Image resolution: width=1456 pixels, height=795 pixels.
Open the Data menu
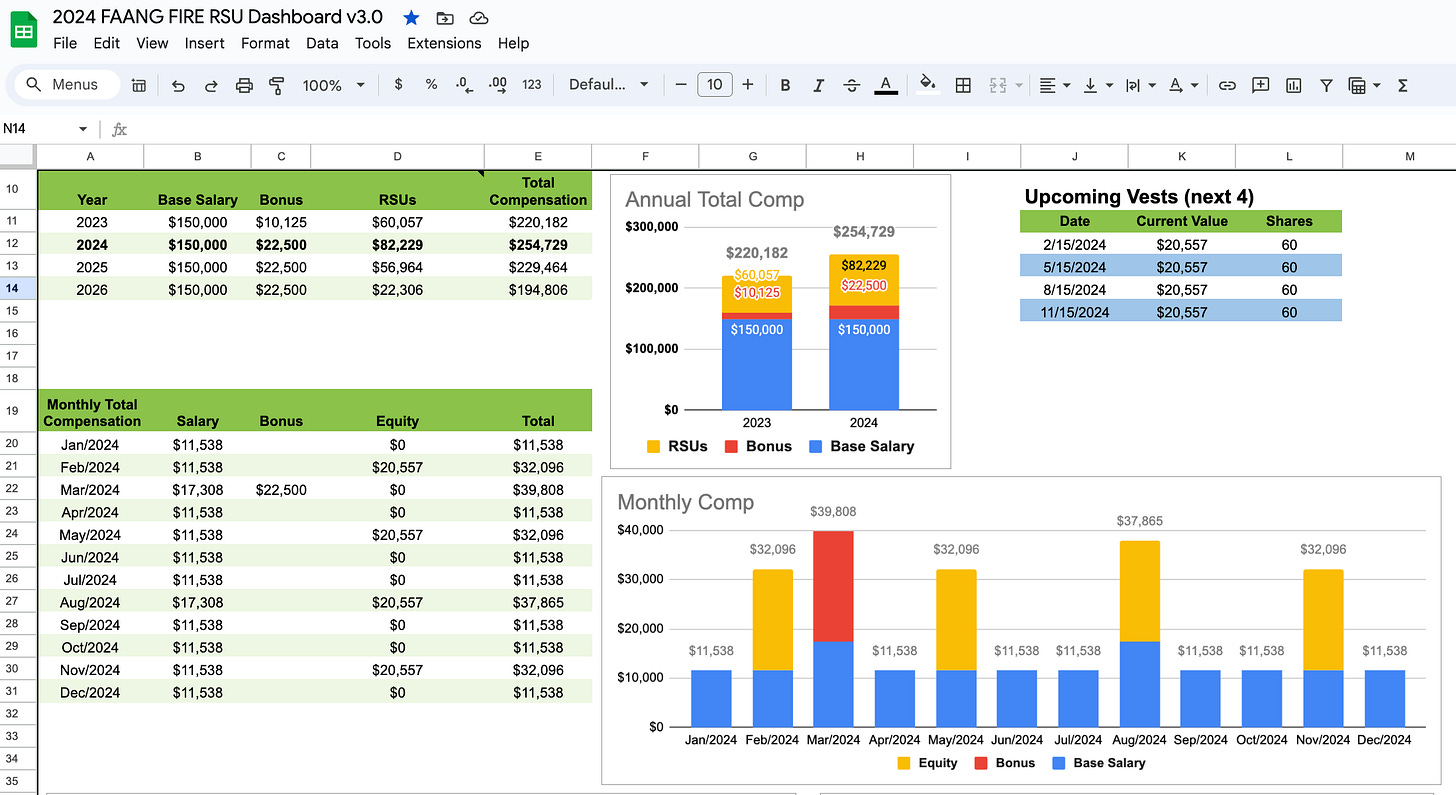point(322,43)
